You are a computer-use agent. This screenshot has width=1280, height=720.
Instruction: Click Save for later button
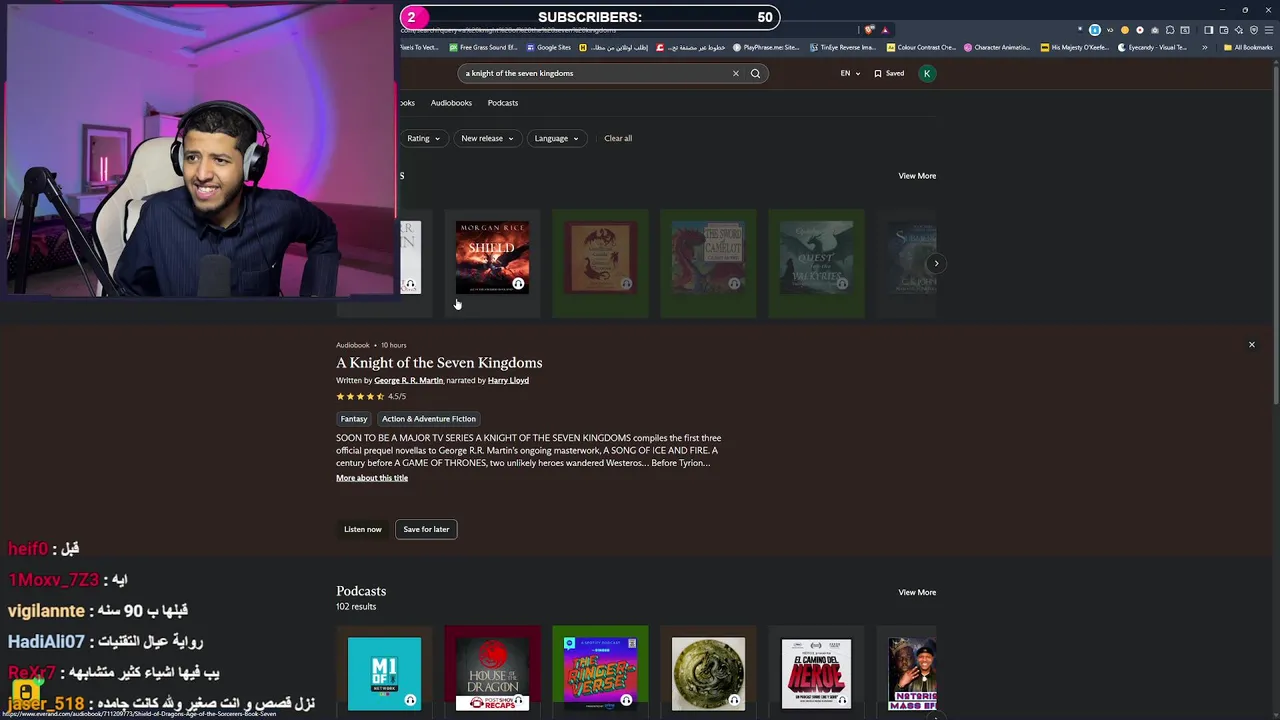tap(426, 529)
